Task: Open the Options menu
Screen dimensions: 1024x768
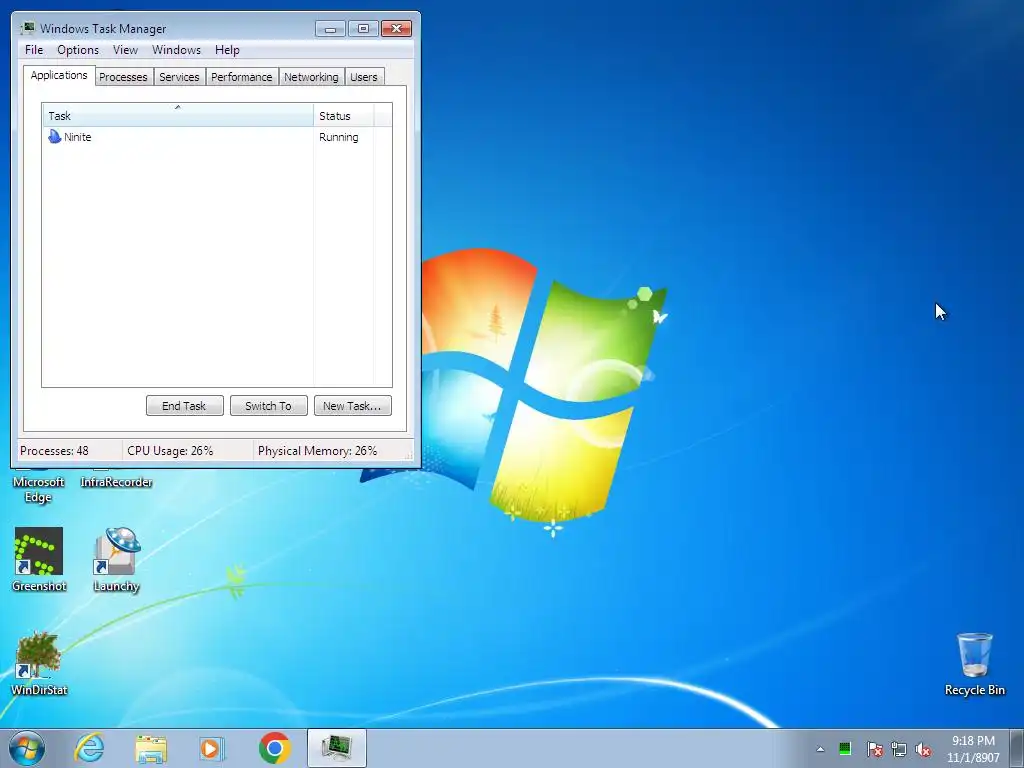Action: [x=78, y=50]
